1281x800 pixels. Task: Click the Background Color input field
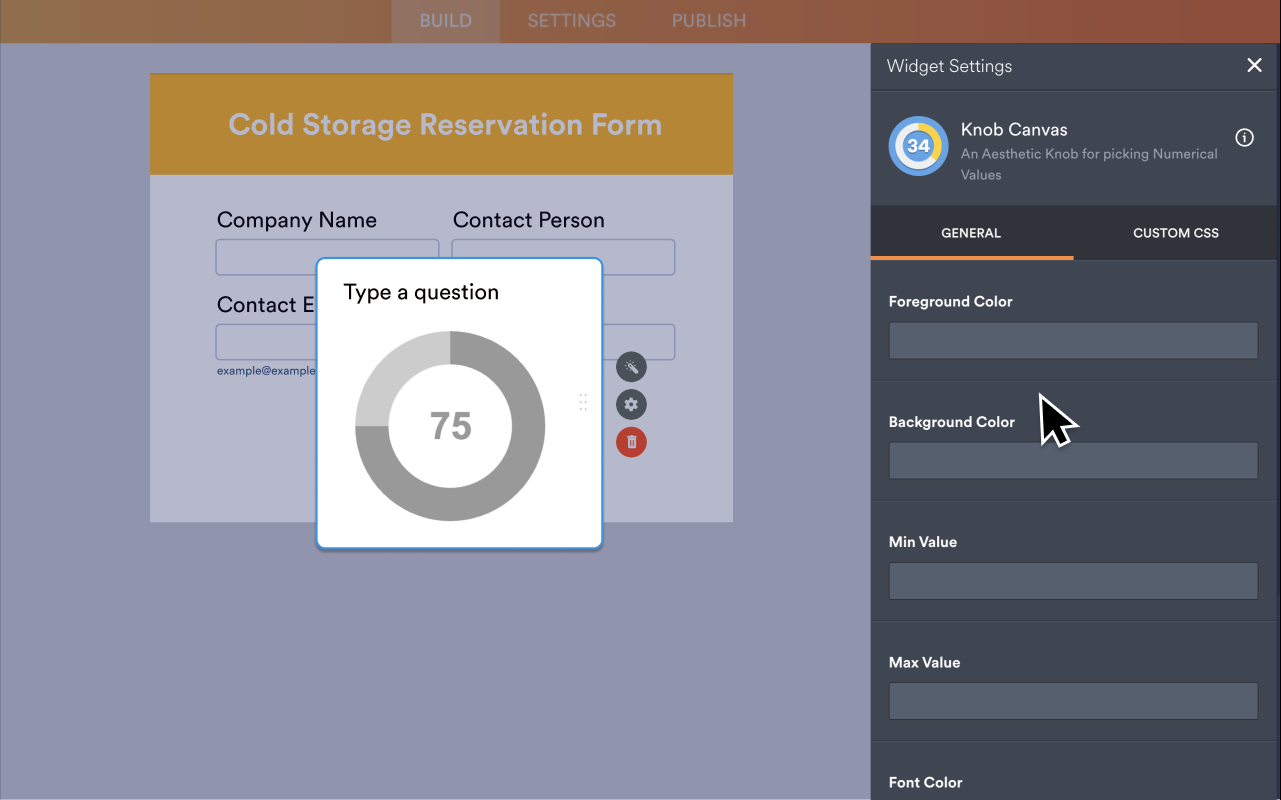[x=1072, y=460]
